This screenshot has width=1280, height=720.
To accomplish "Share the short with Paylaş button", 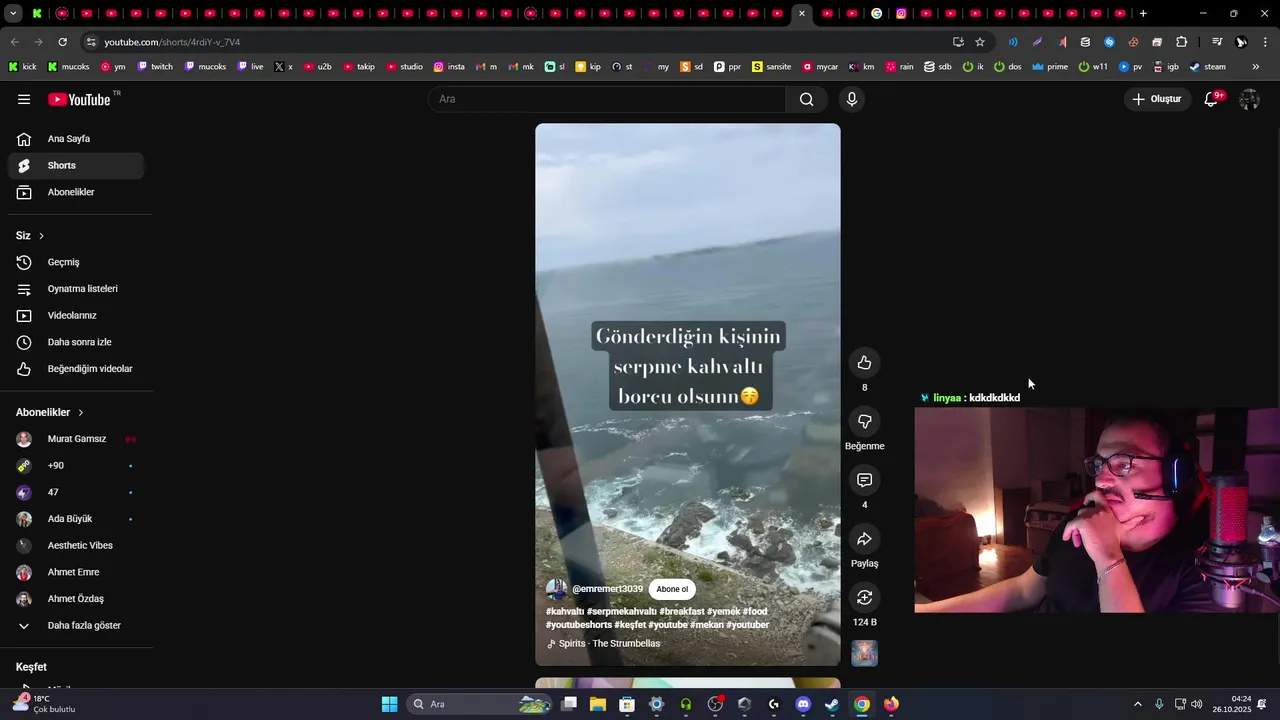I will 864,539.
